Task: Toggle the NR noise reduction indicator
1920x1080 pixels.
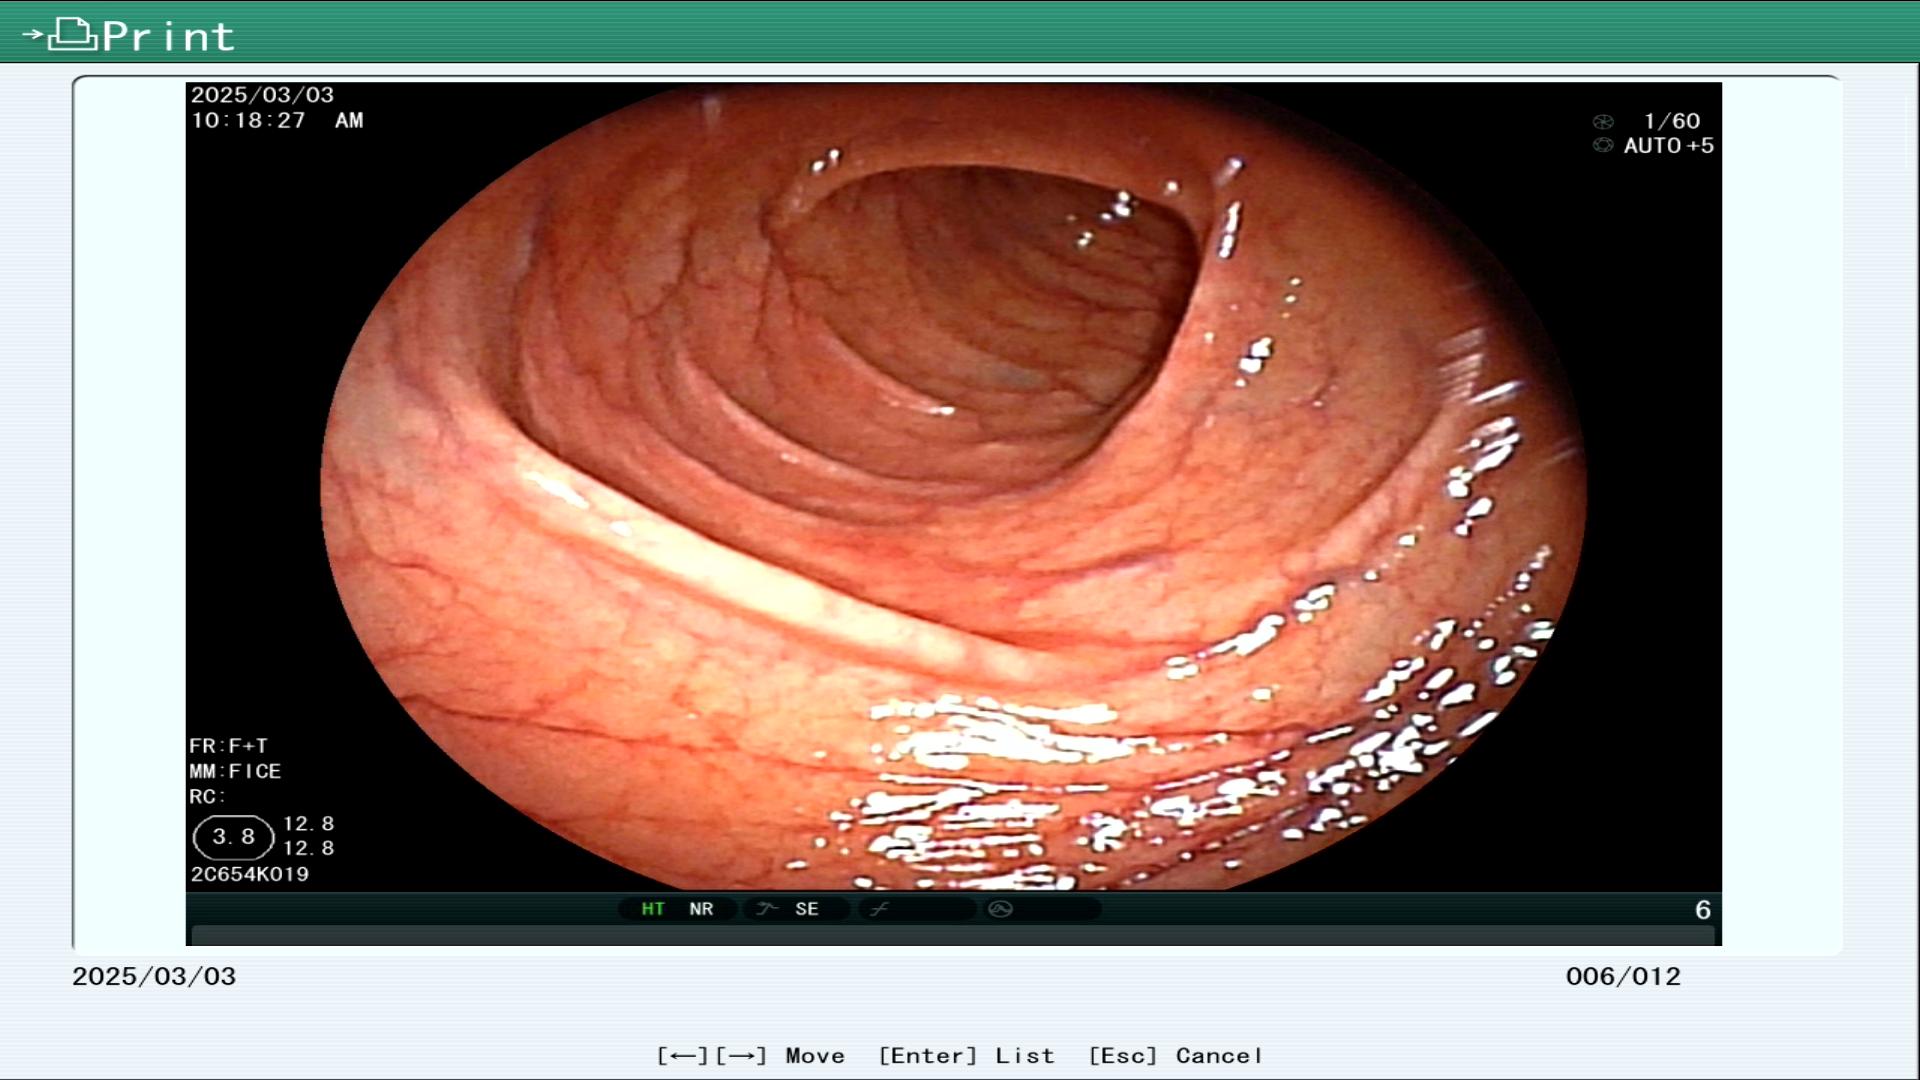Action: 701,909
